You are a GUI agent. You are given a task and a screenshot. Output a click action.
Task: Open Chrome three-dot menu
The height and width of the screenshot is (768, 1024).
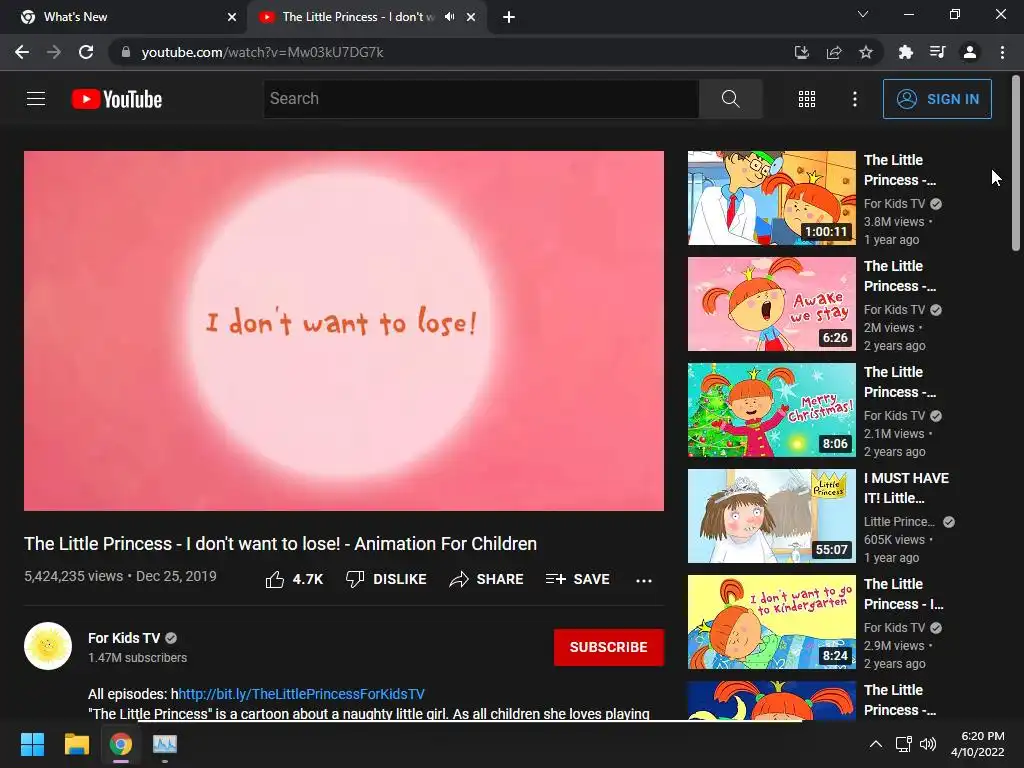[1002, 52]
